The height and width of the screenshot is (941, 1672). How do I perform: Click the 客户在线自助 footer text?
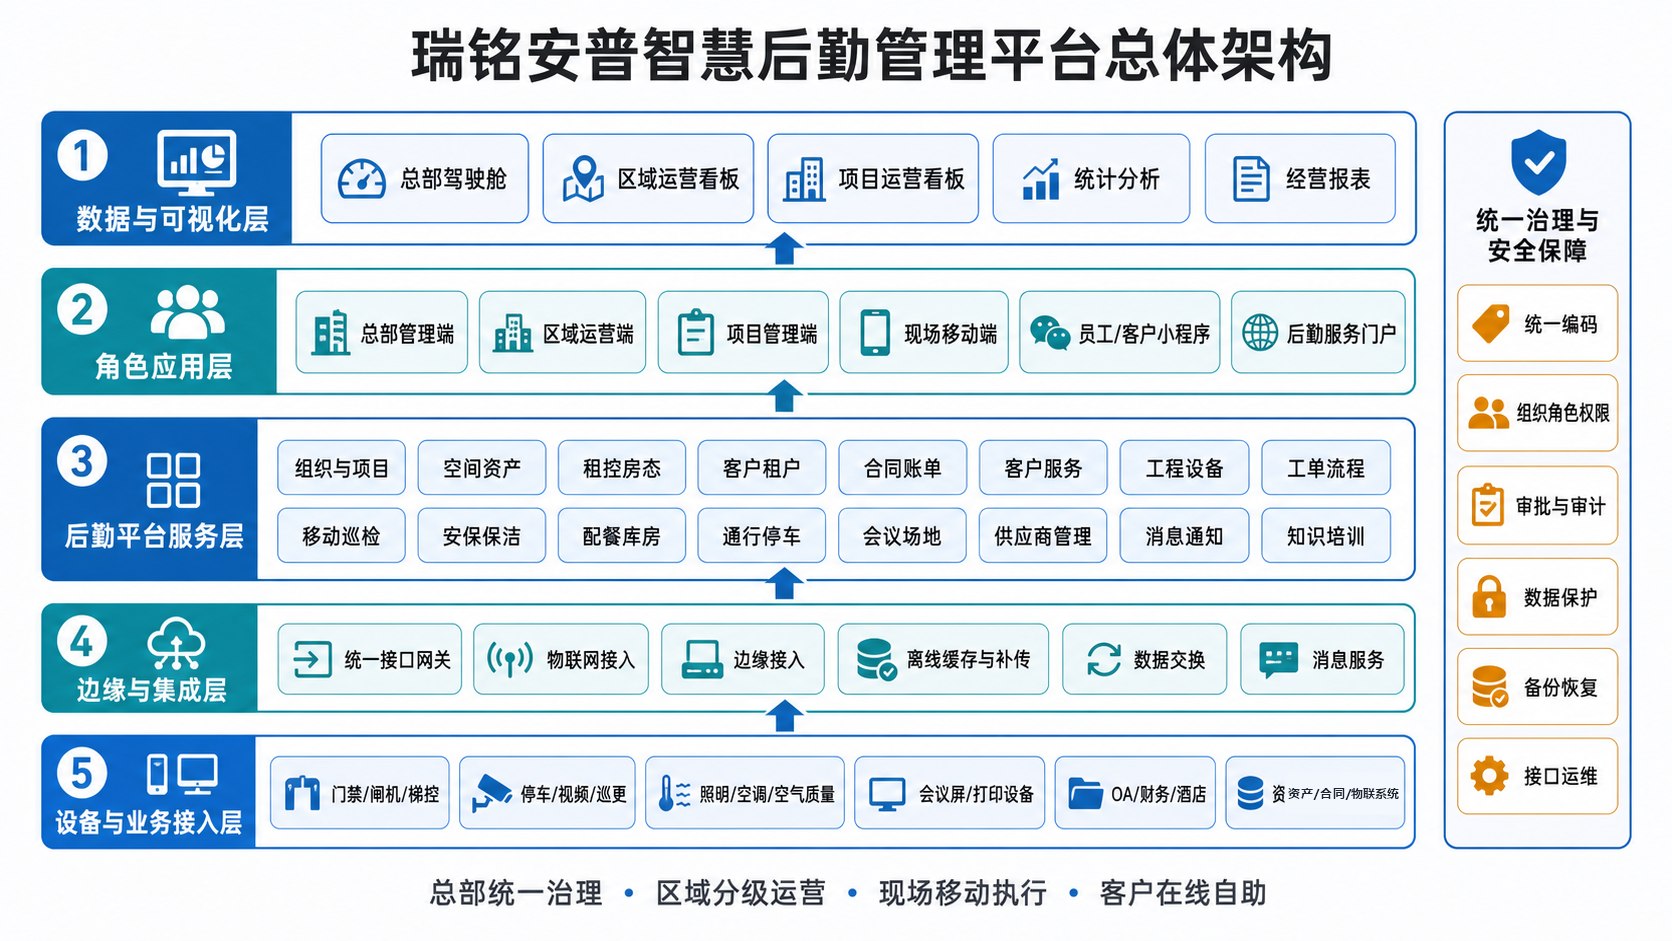1183,892
